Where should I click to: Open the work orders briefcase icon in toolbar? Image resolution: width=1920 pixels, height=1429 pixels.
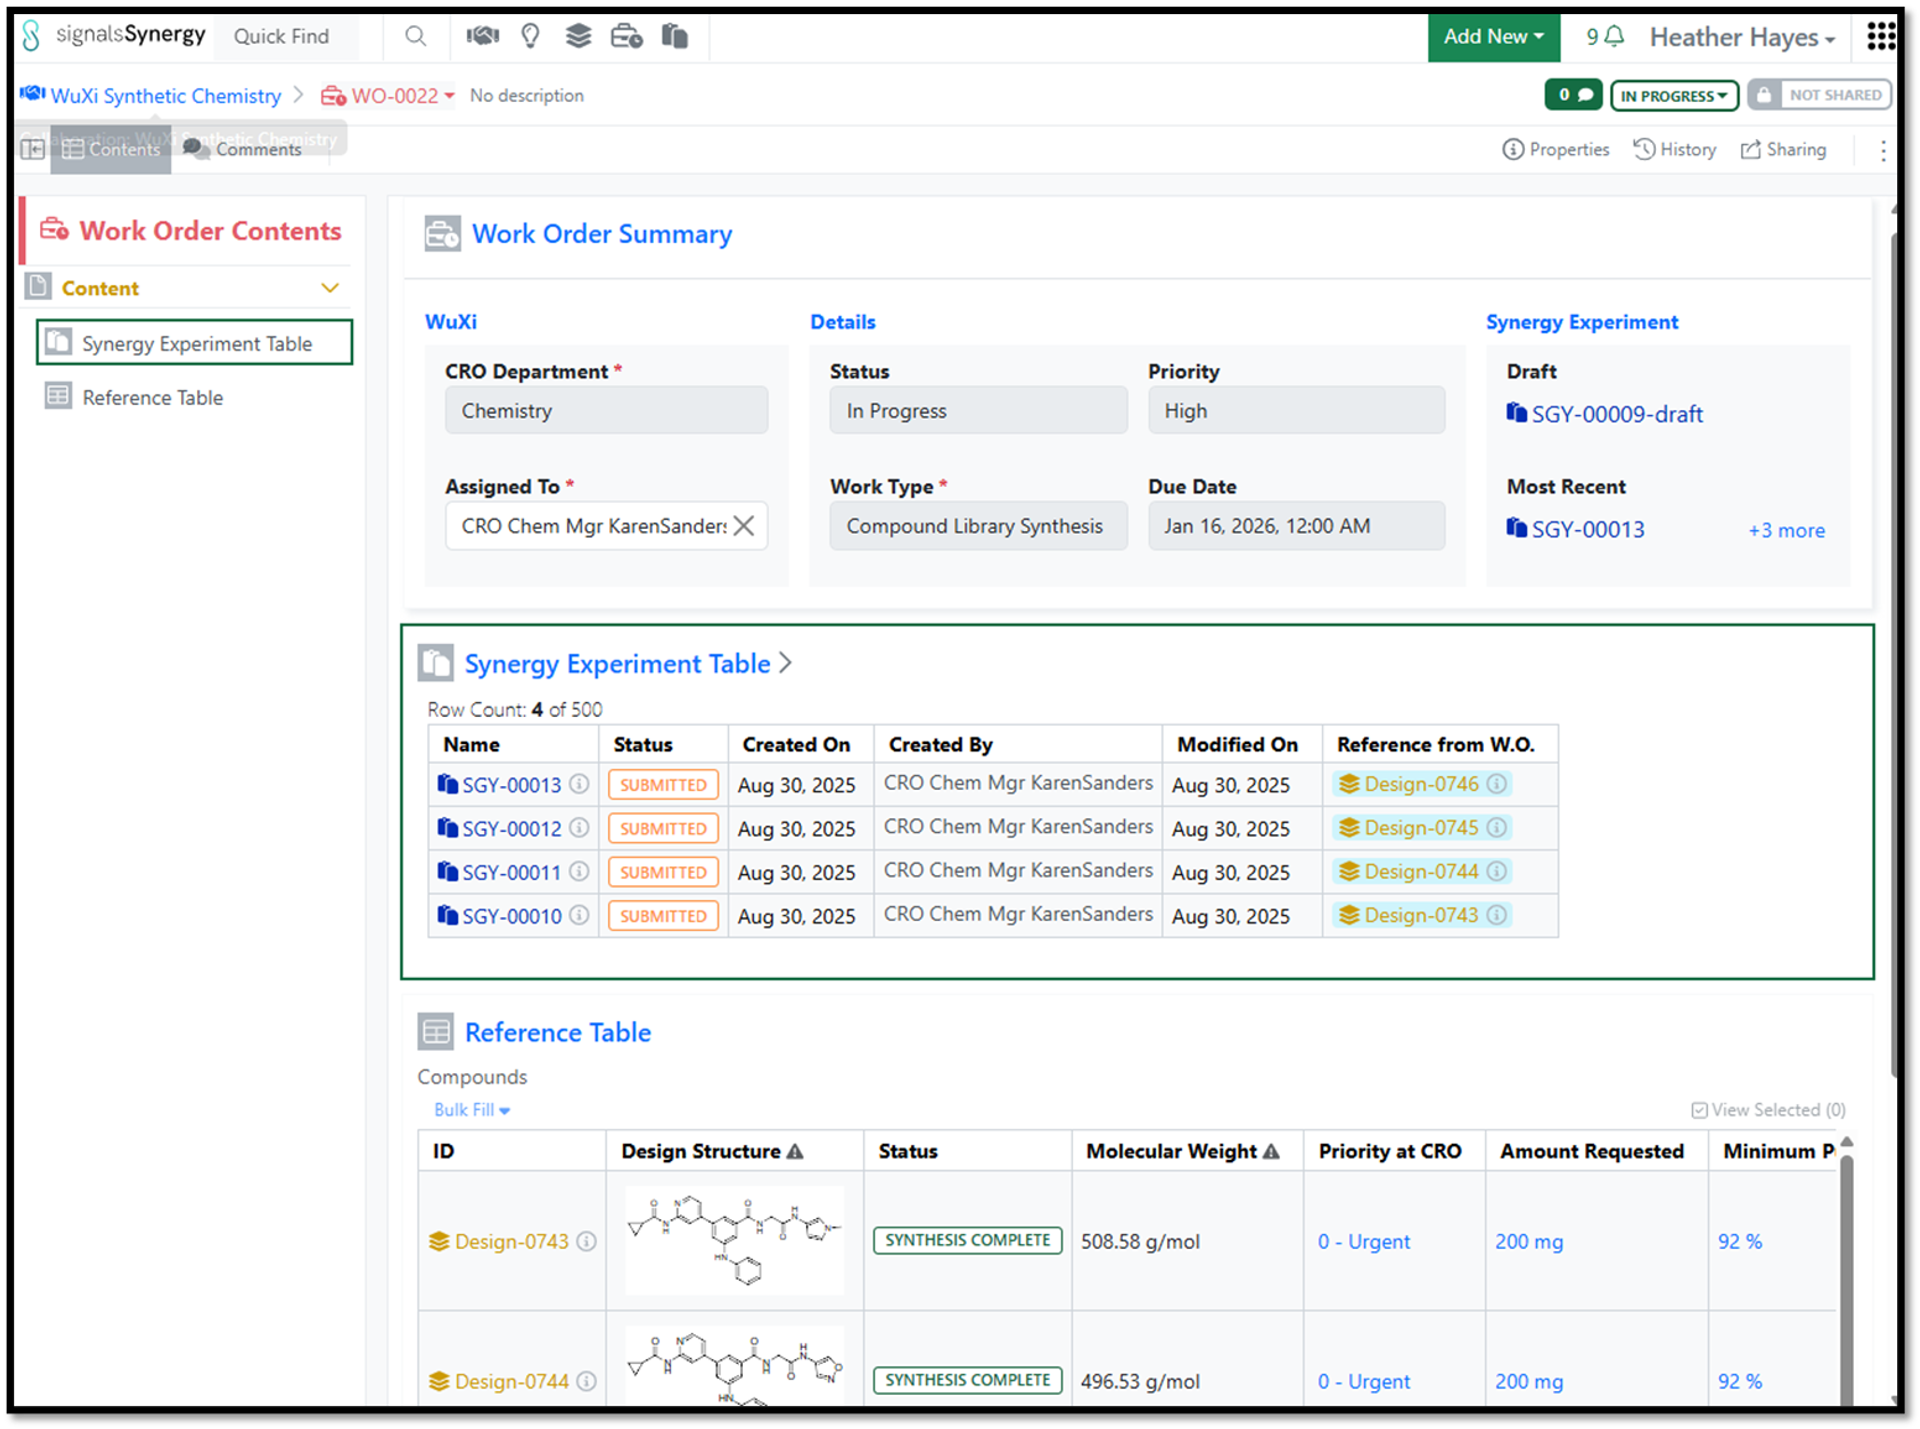click(x=626, y=37)
